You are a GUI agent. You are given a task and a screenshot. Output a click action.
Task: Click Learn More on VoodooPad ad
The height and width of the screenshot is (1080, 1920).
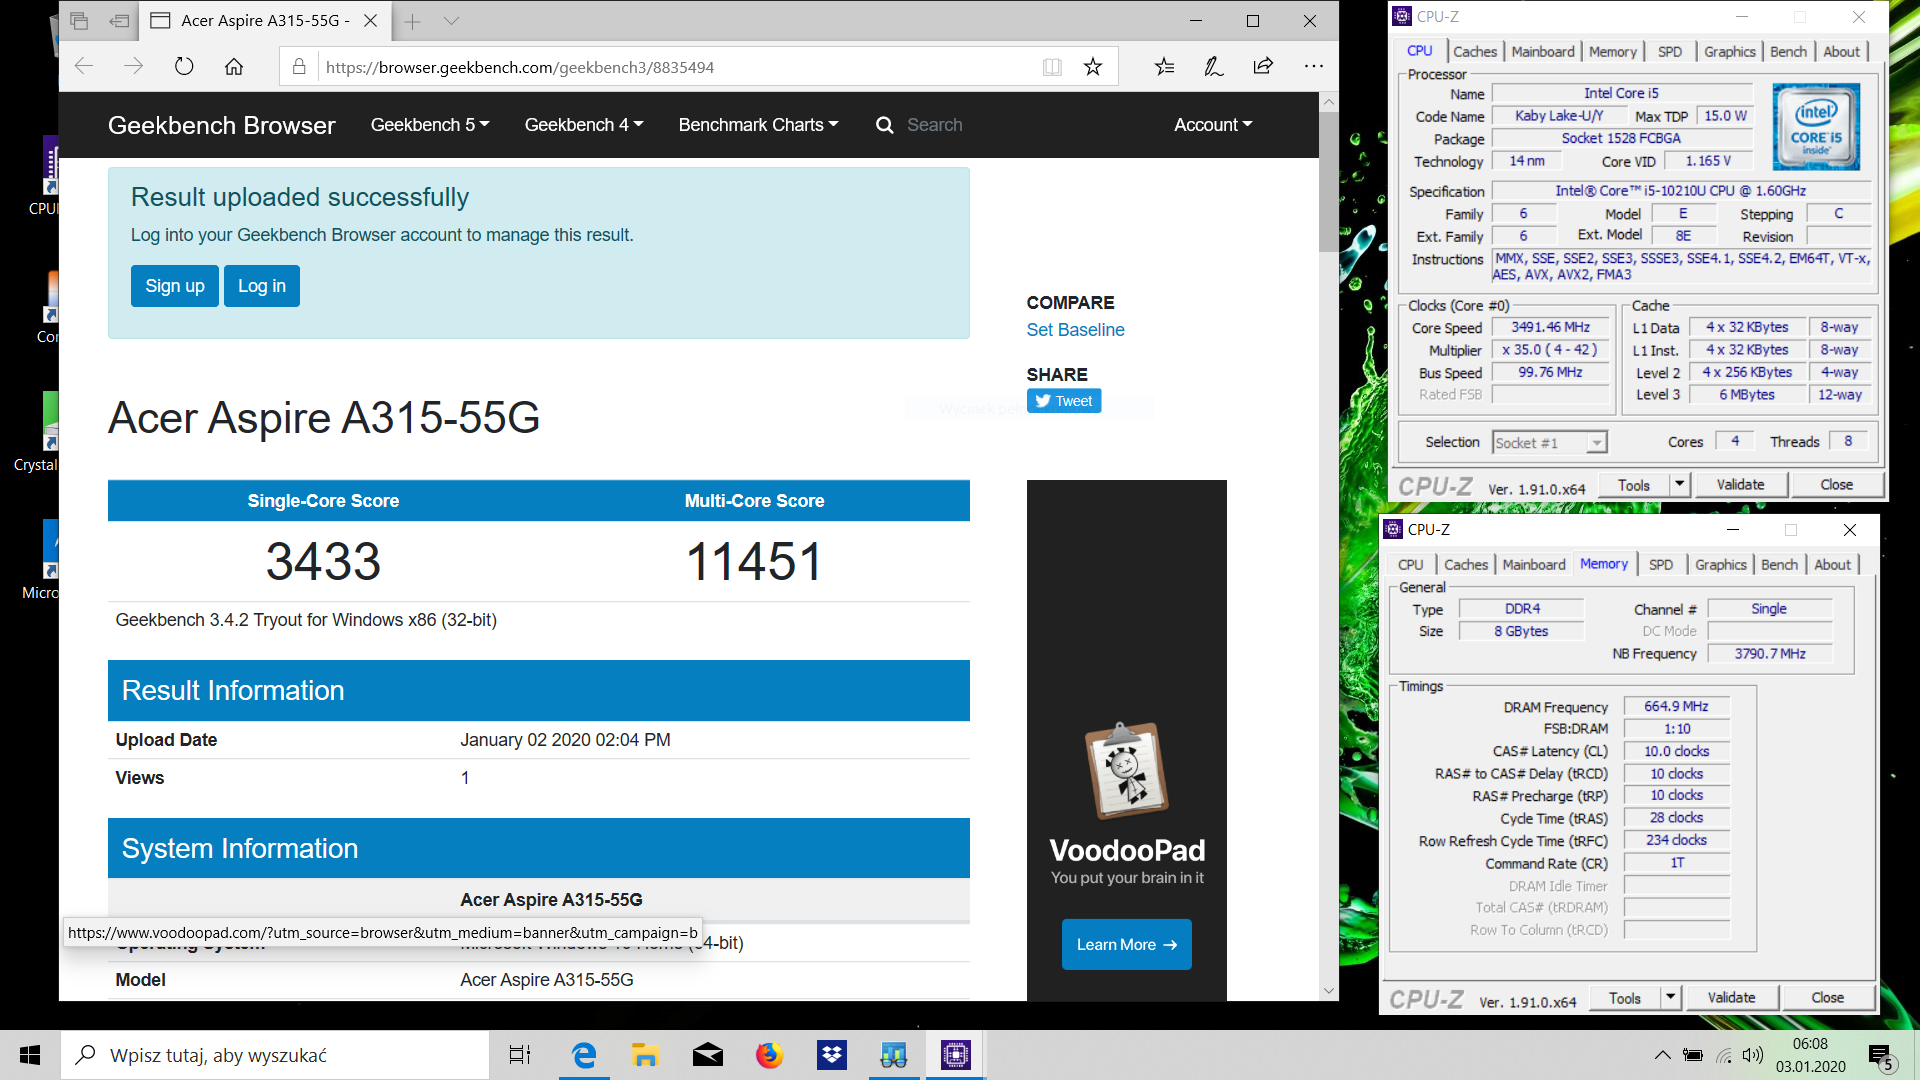(x=1127, y=945)
